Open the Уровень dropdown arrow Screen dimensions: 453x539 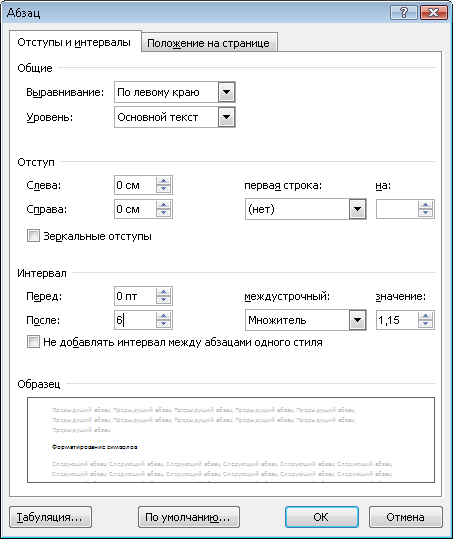[x=226, y=117]
